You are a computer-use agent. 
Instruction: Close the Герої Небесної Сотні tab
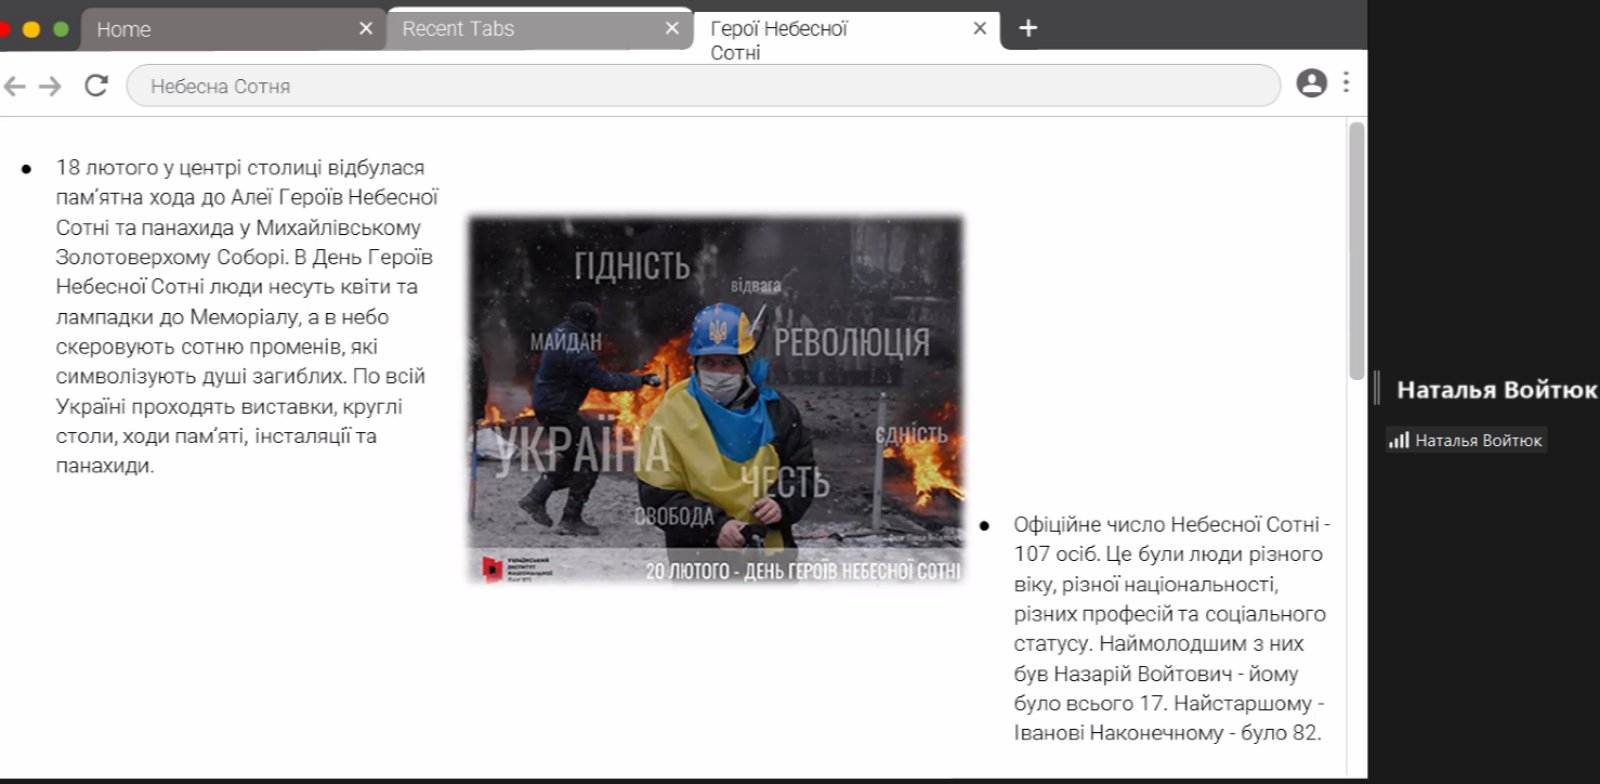point(980,29)
